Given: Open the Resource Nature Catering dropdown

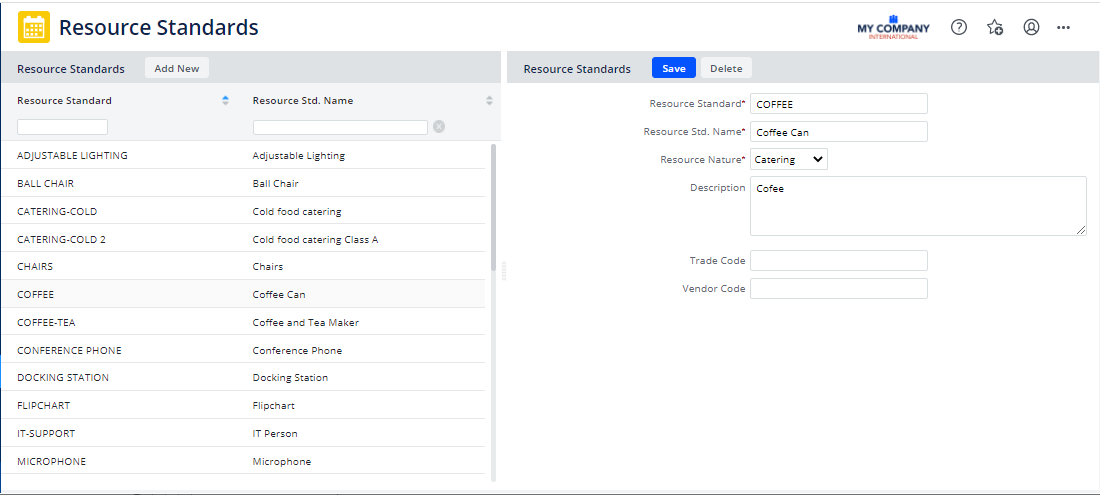Looking at the screenshot, I should pyautogui.click(x=789, y=159).
